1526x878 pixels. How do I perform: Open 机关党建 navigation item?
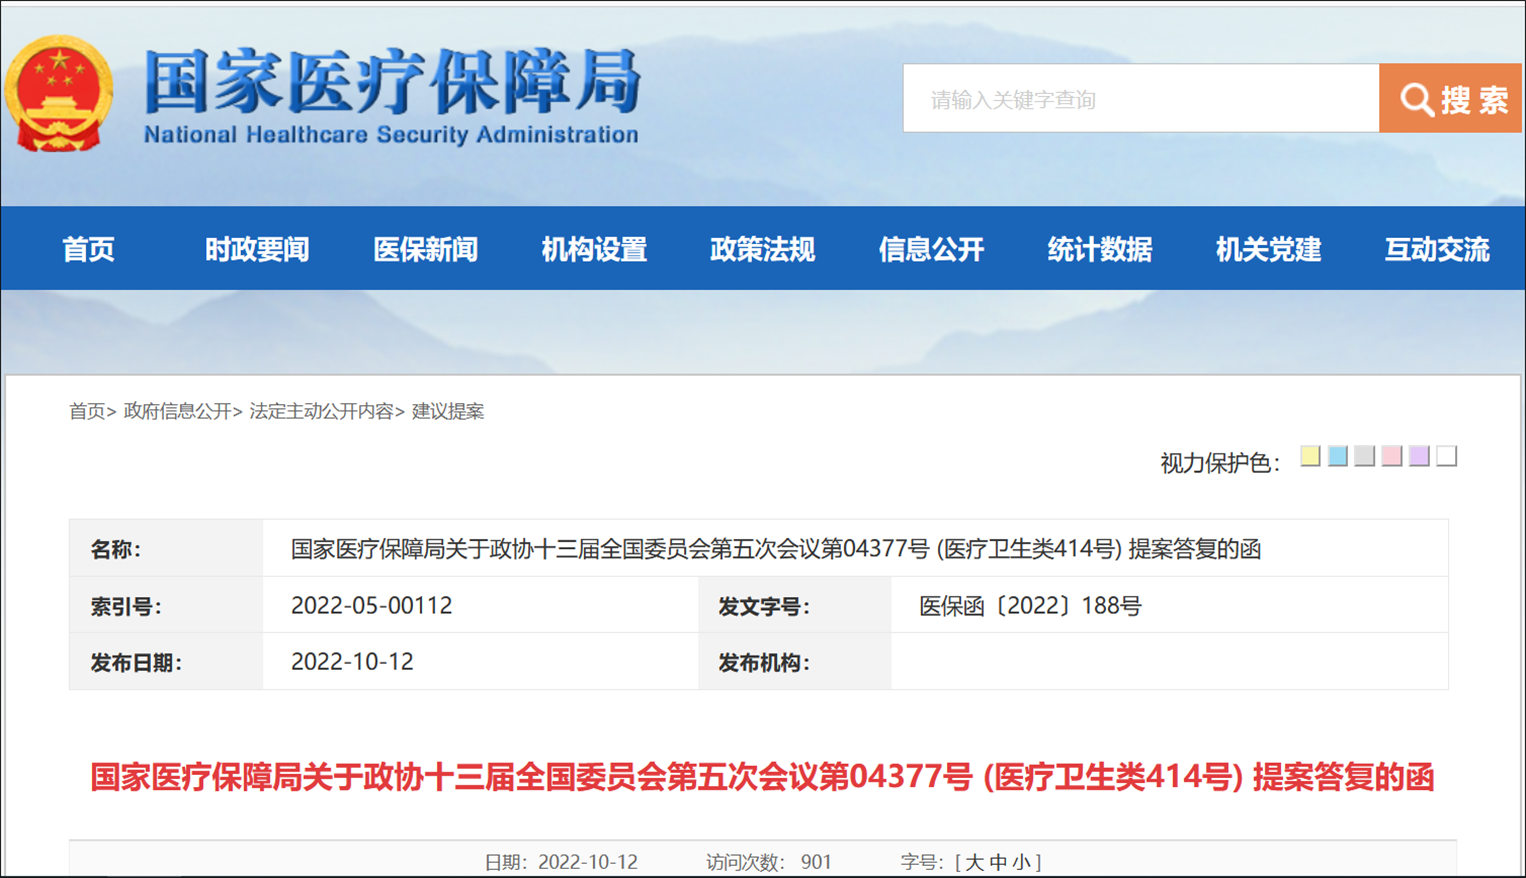1269,249
